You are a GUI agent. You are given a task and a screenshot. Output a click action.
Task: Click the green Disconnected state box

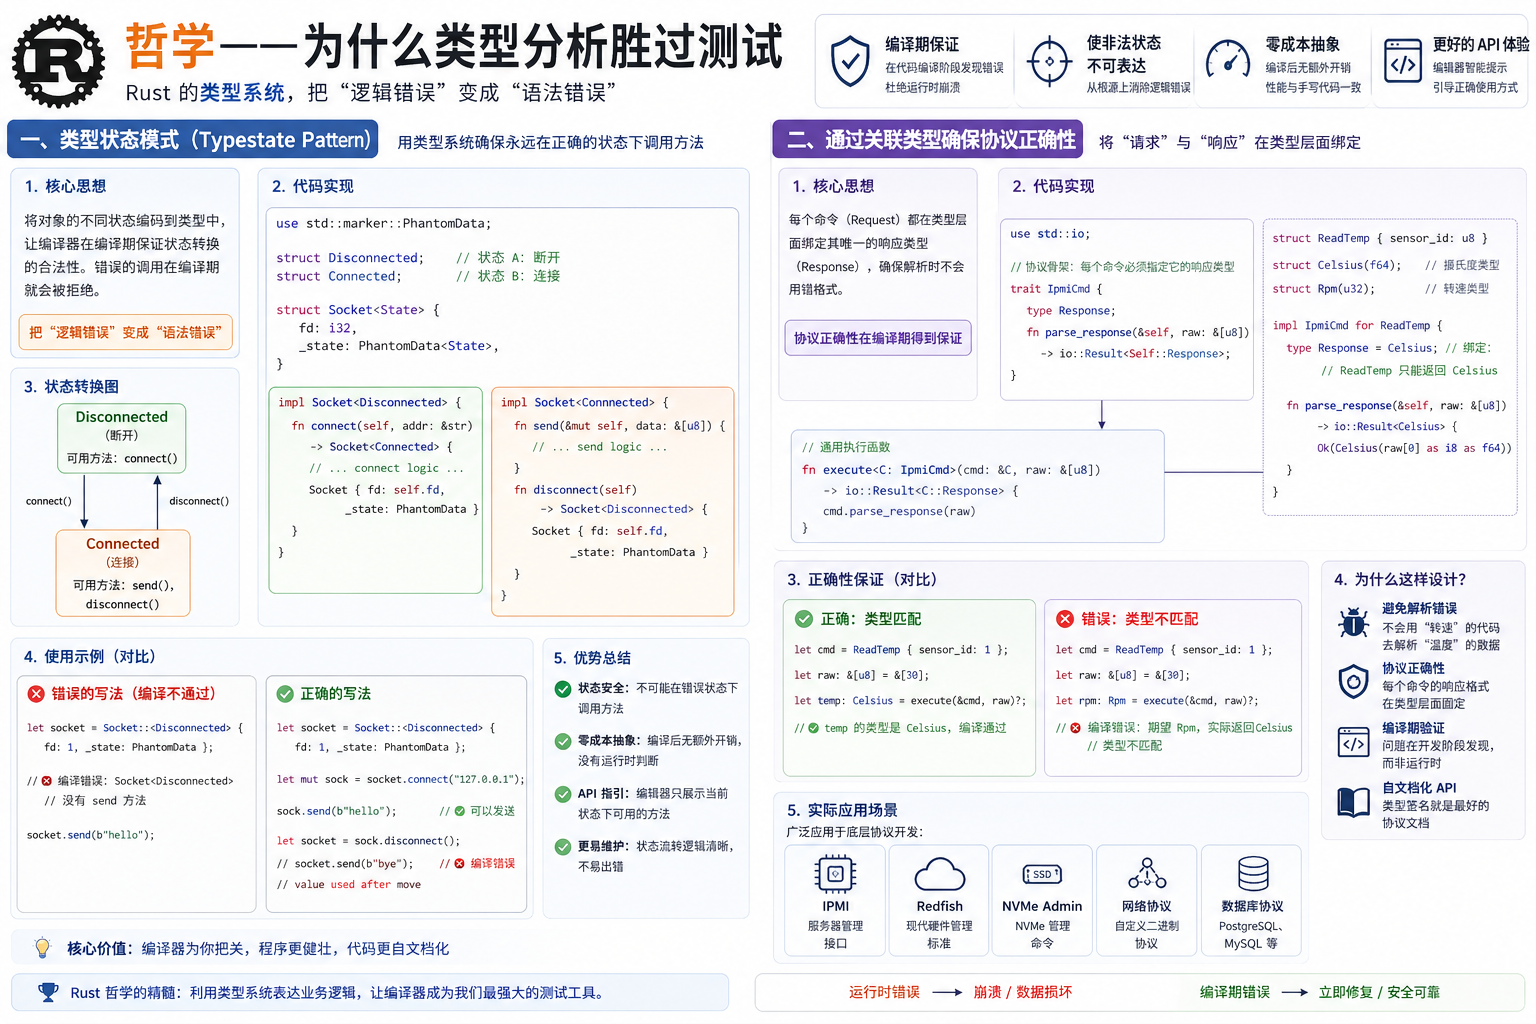[122, 437]
